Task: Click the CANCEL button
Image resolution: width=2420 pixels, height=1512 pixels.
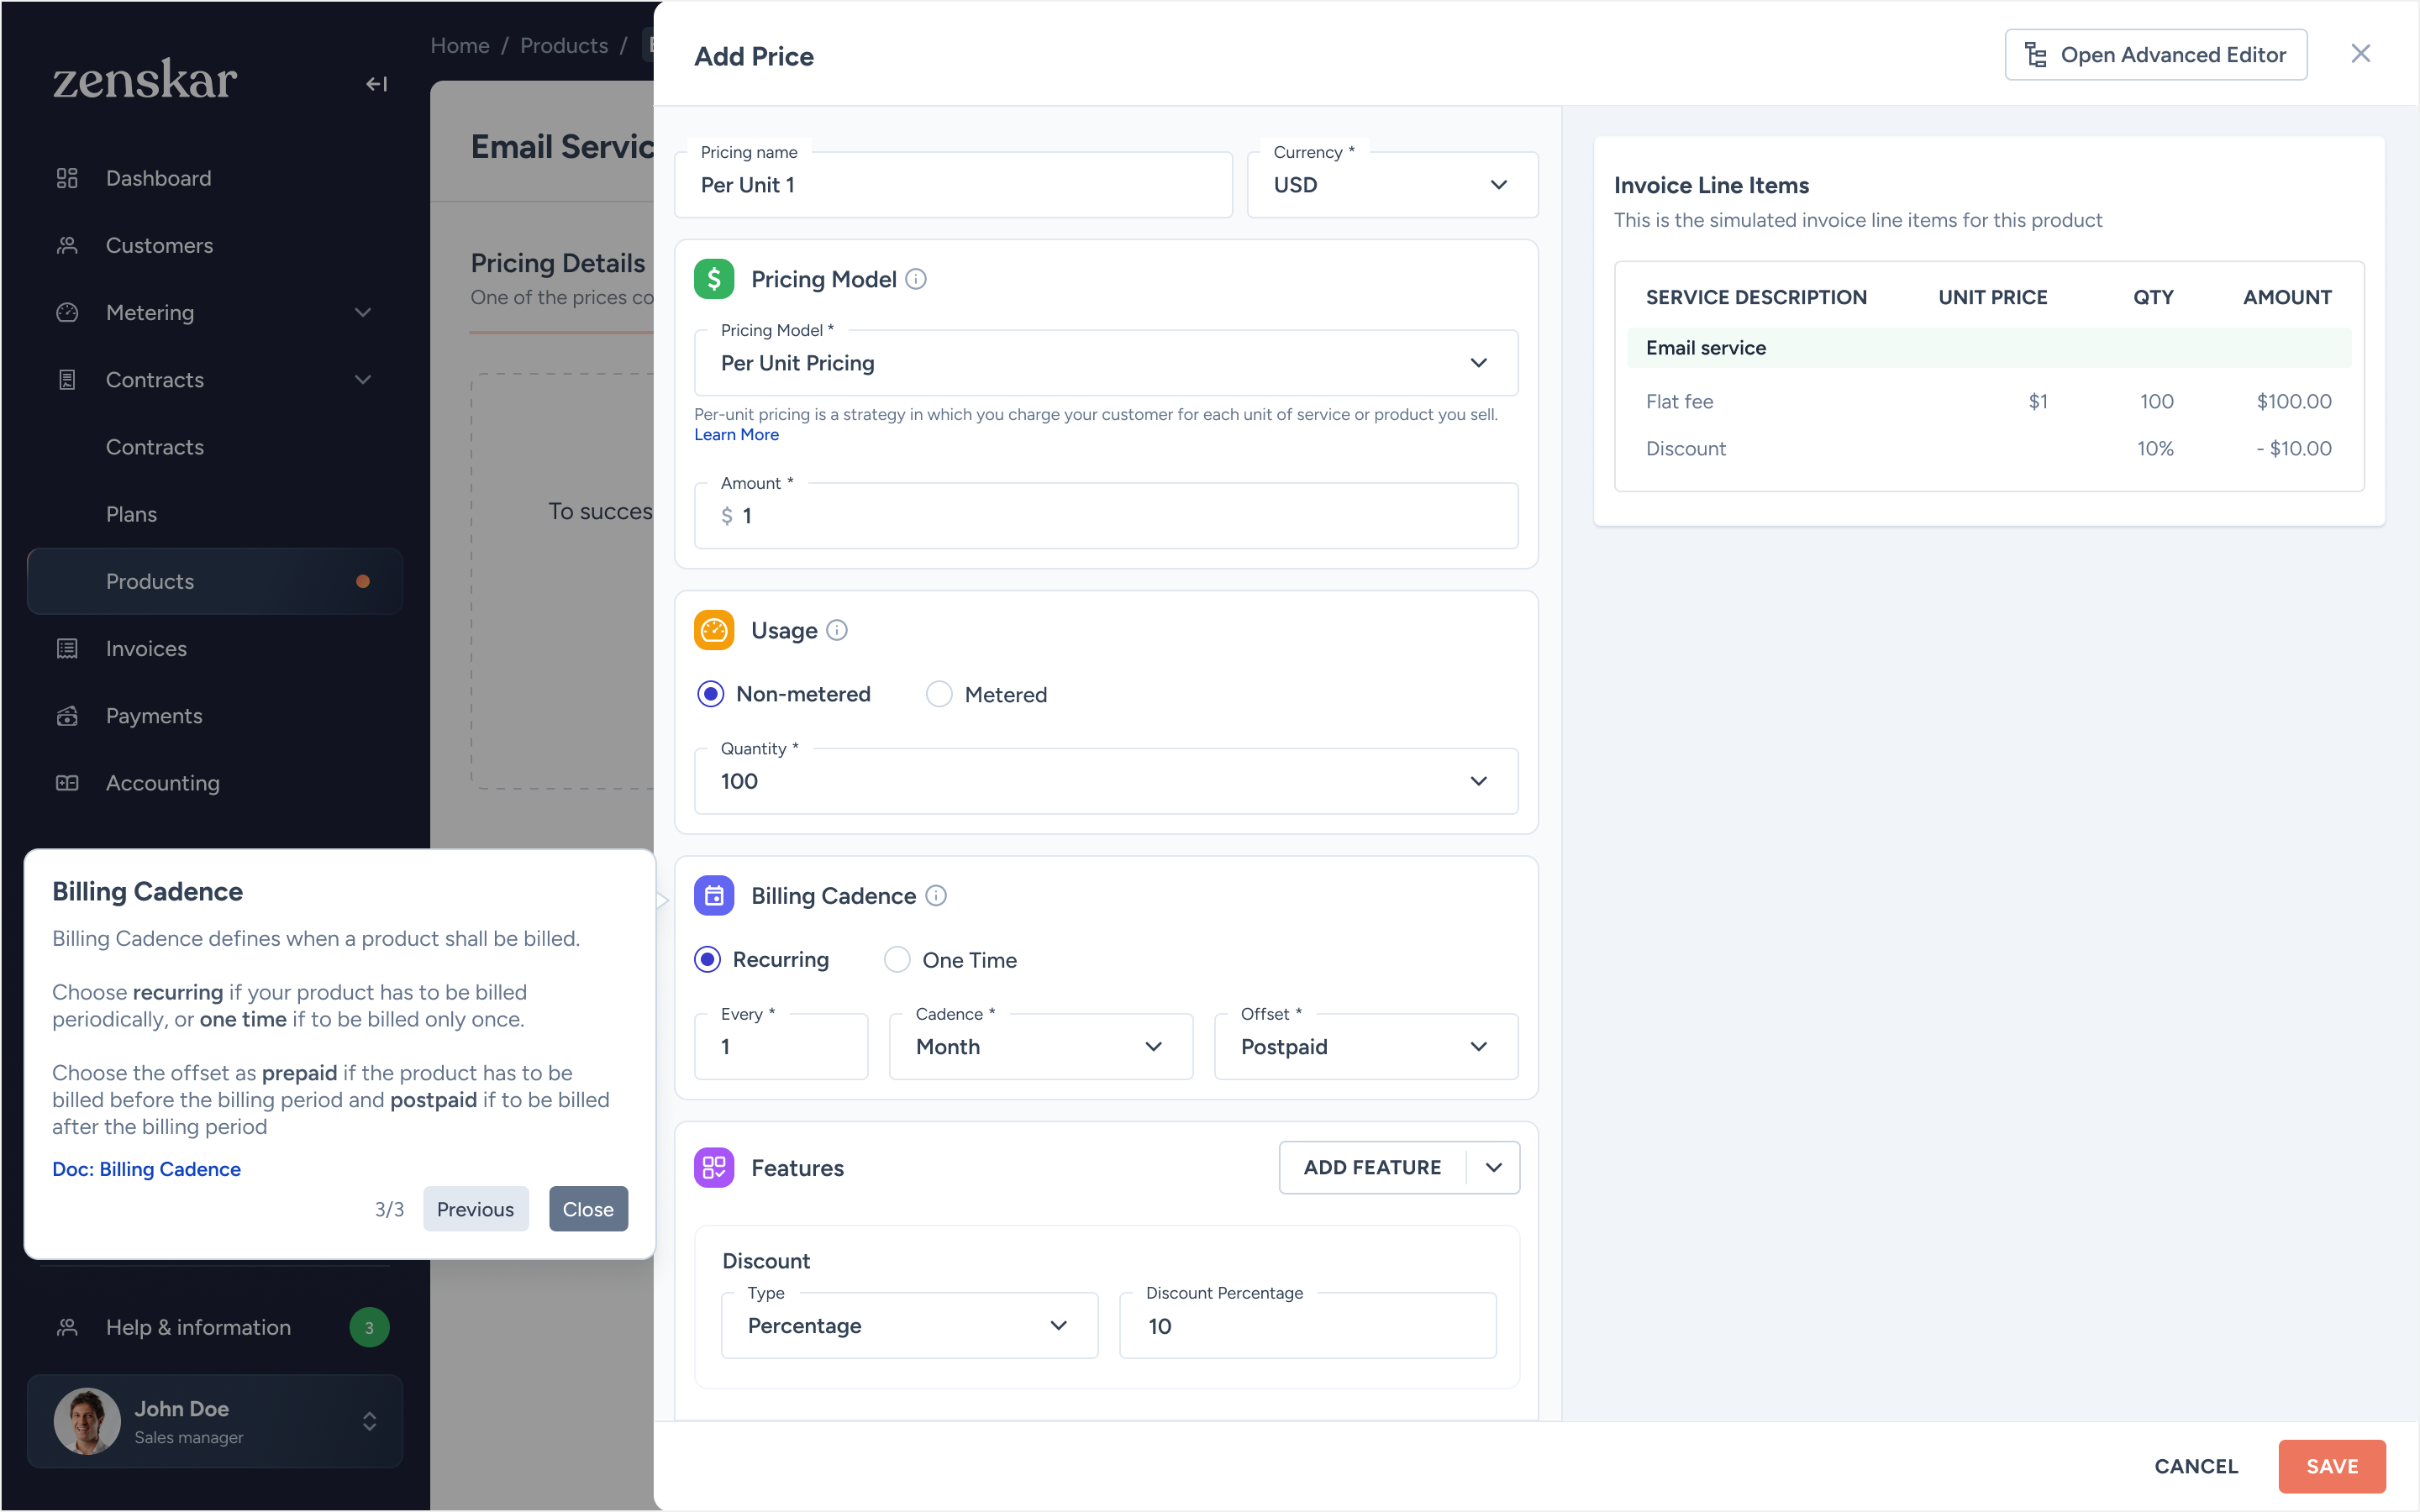Action: pyautogui.click(x=2196, y=1466)
